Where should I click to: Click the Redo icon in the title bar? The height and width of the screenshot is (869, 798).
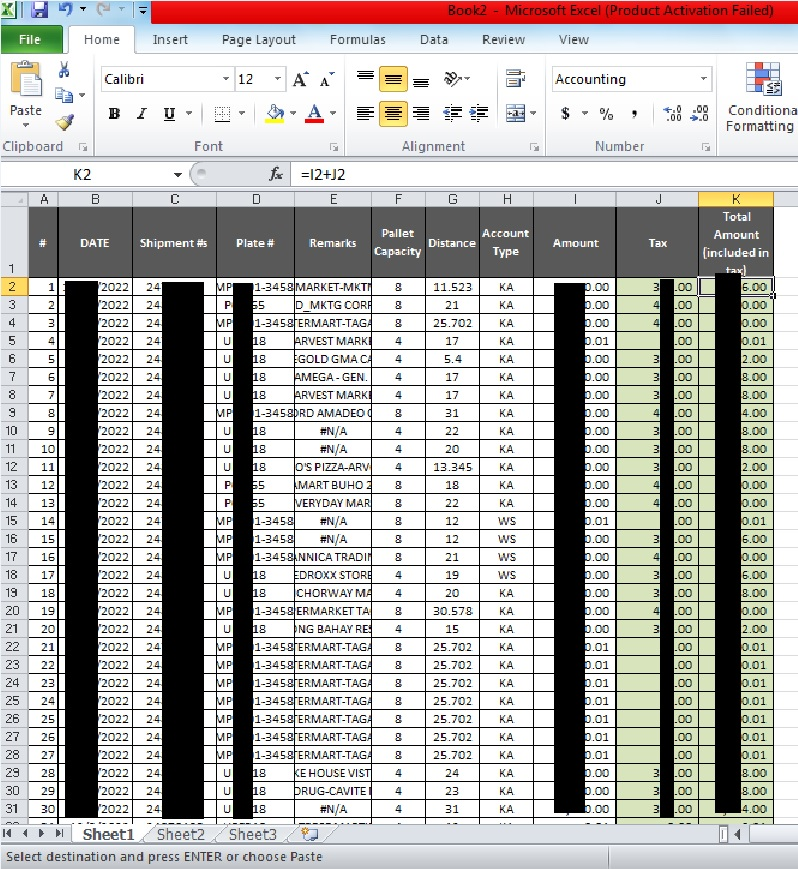click(x=104, y=9)
